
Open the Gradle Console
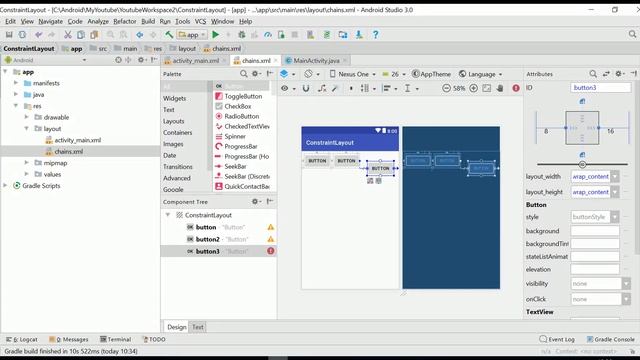(610, 339)
